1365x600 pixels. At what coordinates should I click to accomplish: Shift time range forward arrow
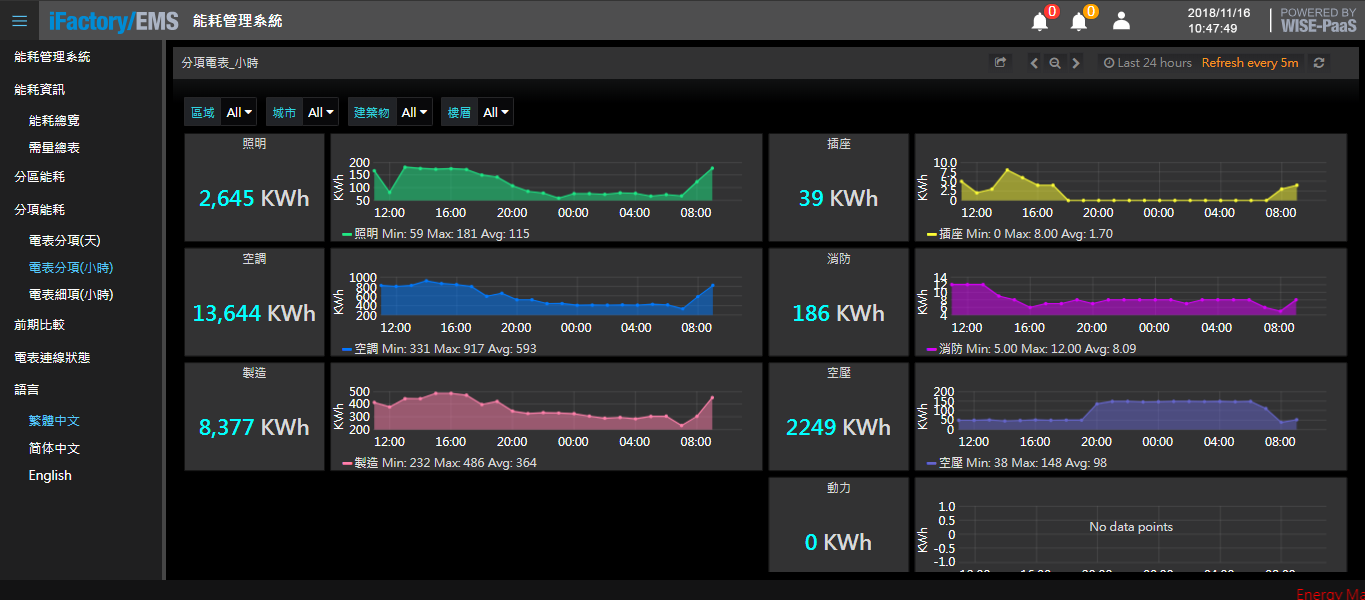pyautogui.click(x=1076, y=63)
